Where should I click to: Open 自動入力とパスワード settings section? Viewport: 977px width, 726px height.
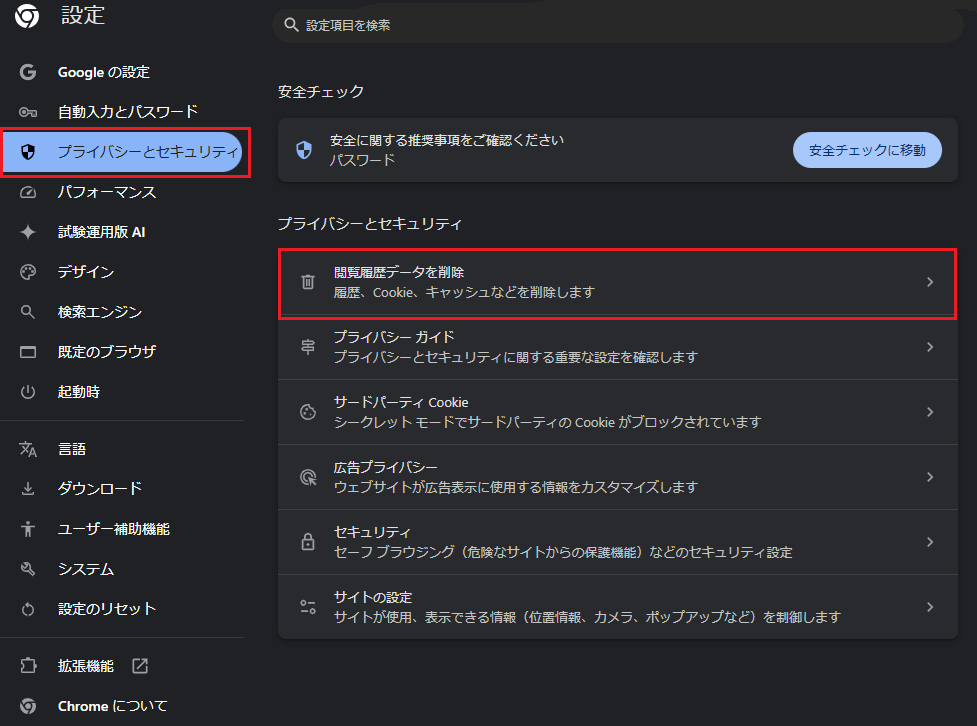coord(128,112)
